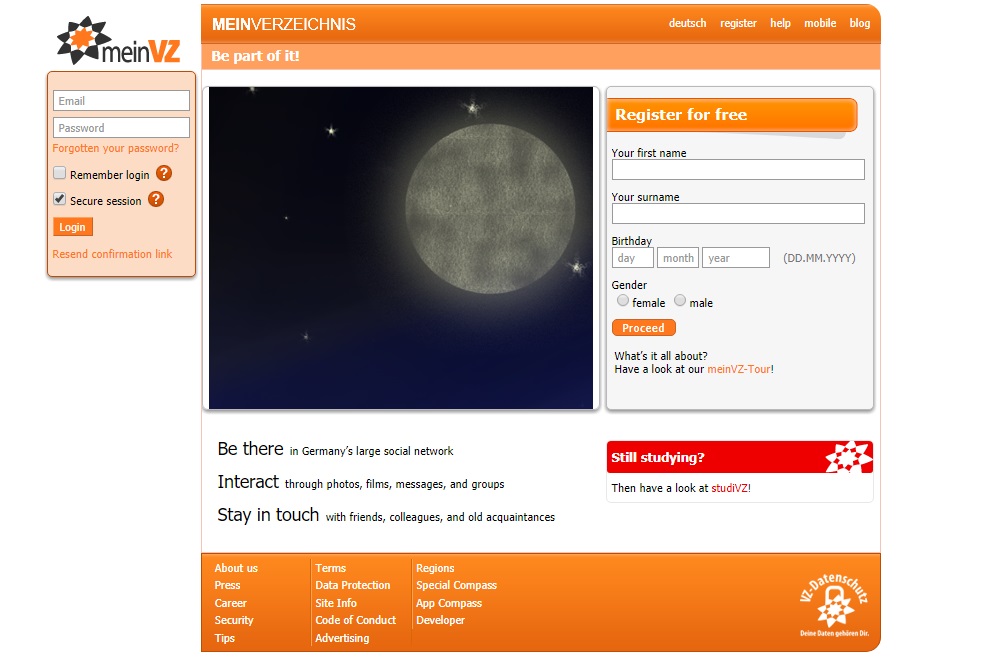Open Regions footer link
The image size is (995, 658).
point(435,568)
